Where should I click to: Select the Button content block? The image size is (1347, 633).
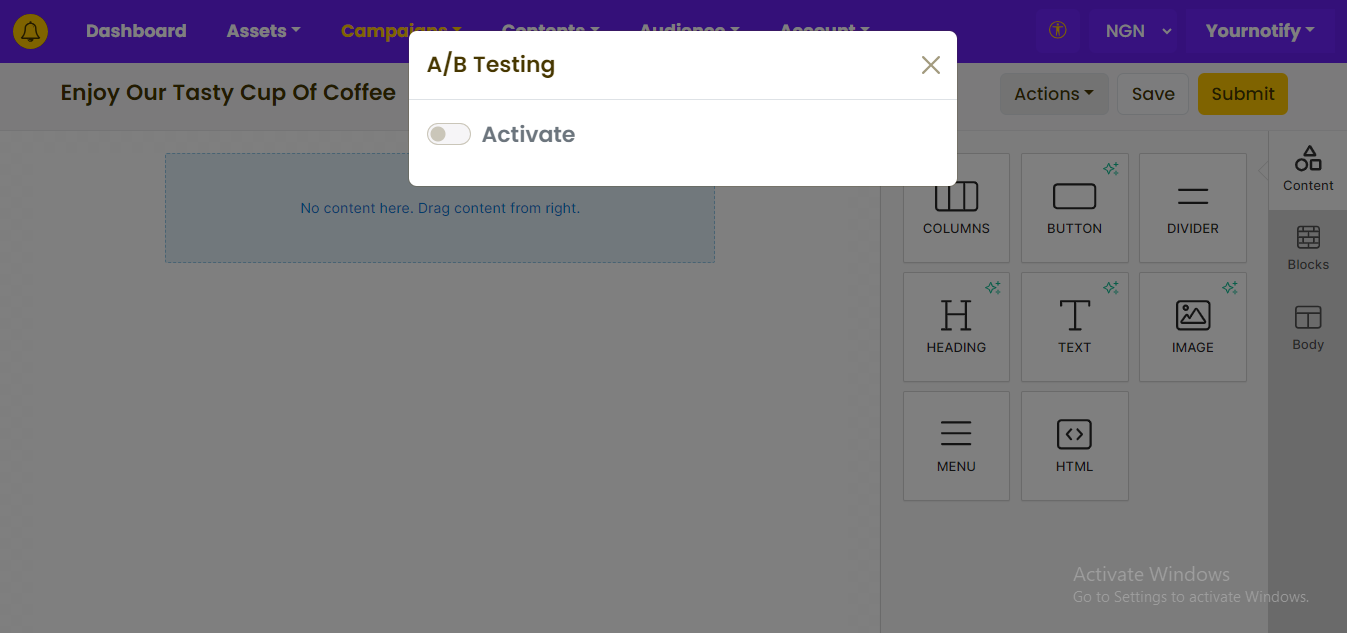click(x=1074, y=208)
